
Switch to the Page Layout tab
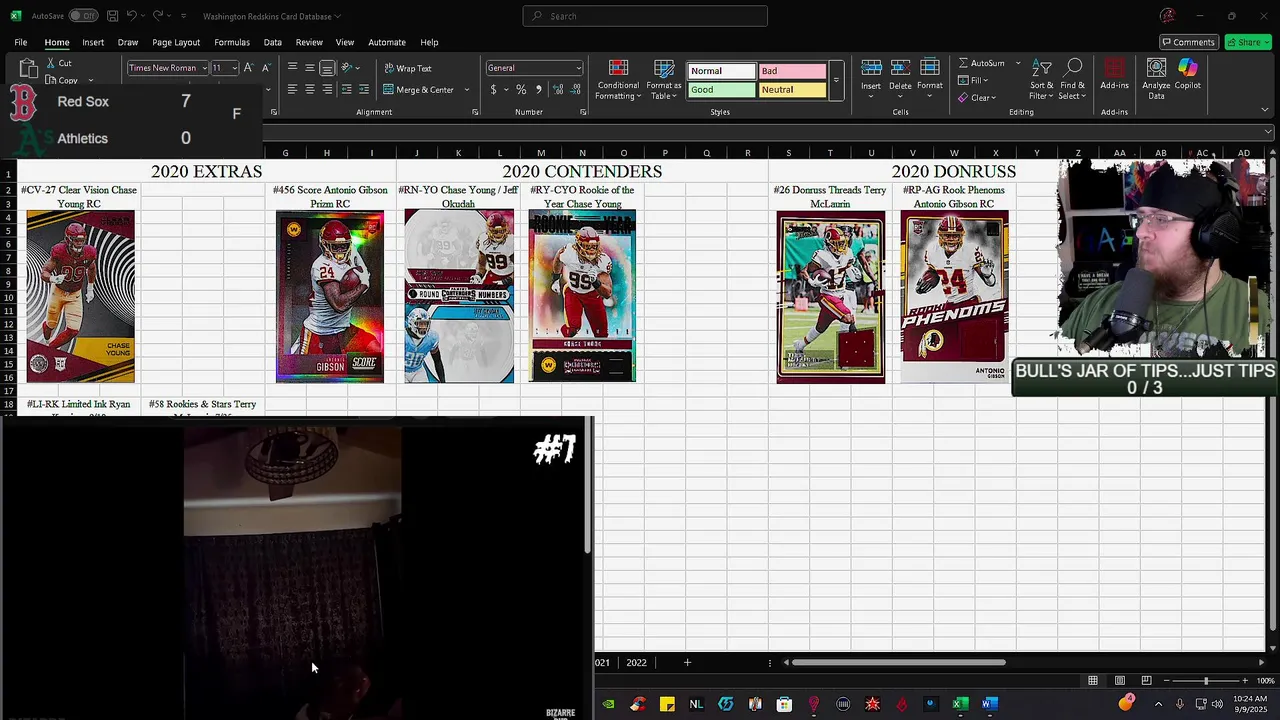(176, 42)
